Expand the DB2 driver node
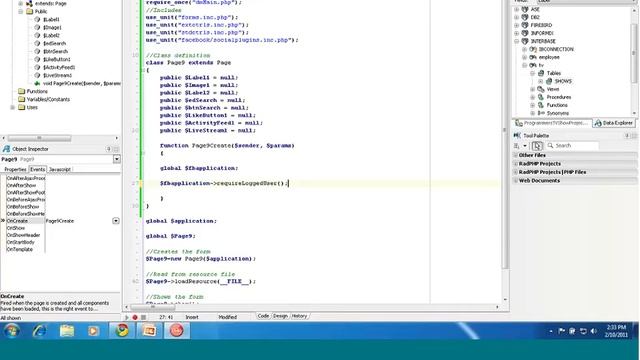Screen dimensions: 640x360 click(x=517, y=18)
